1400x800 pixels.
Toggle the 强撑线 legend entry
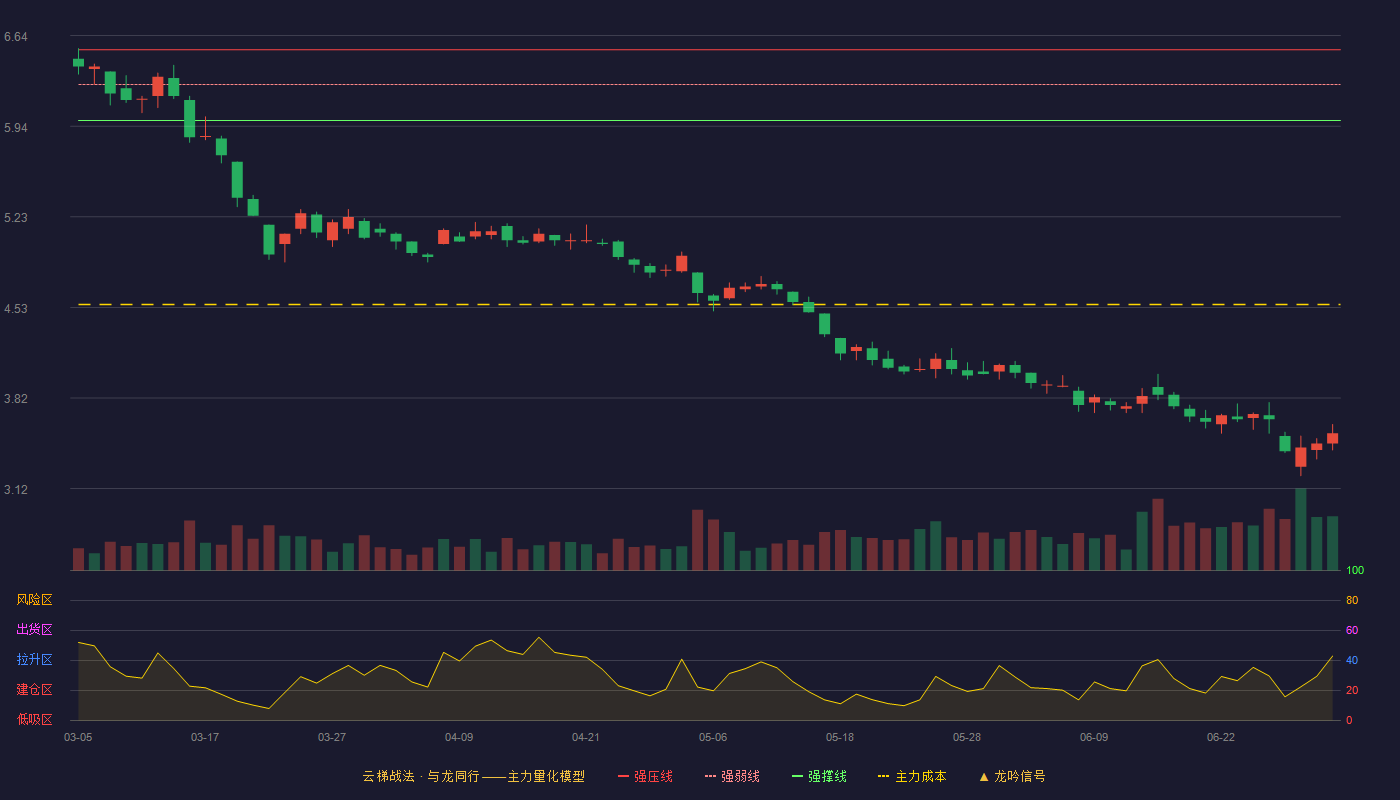click(x=819, y=776)
